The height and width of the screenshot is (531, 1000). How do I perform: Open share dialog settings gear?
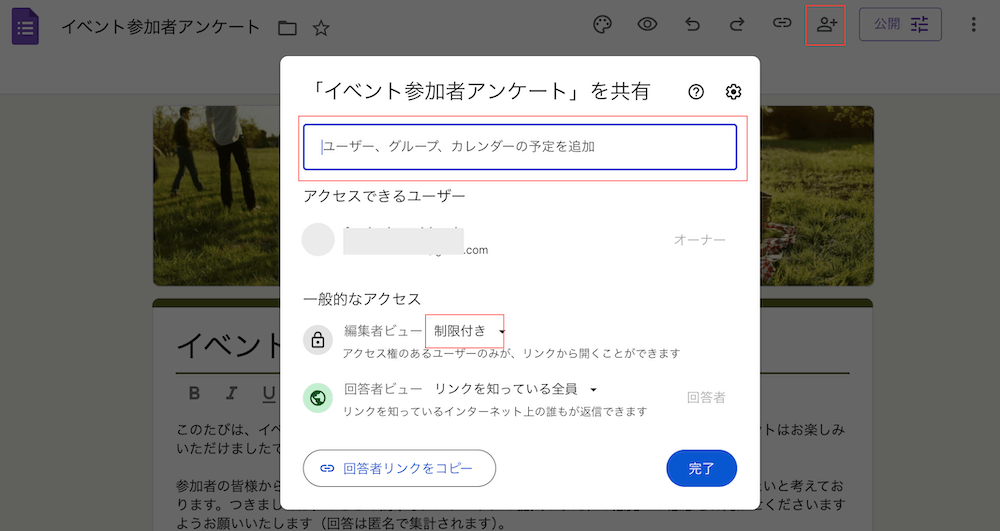coord(733,92)
